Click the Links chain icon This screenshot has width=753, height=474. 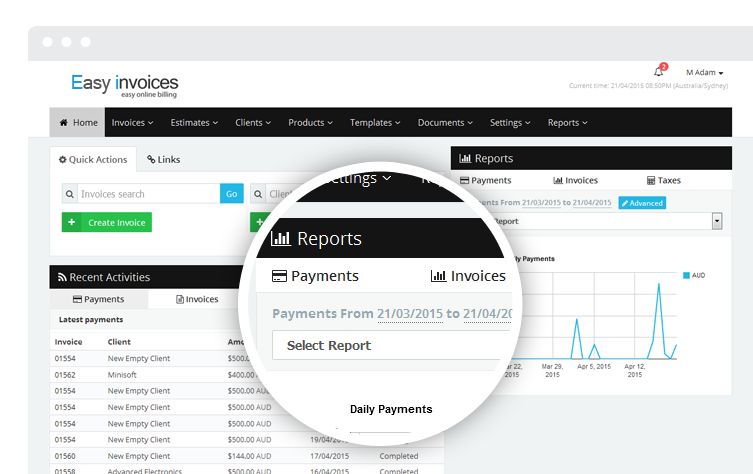(151, 160)
